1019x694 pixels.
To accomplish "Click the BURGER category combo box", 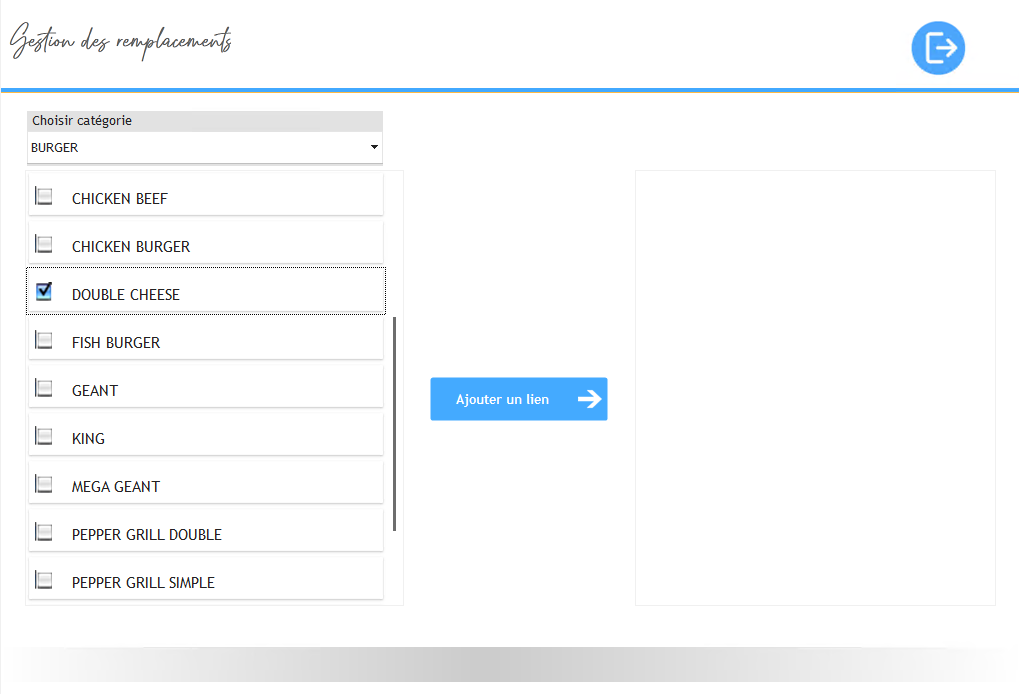I will coord(200,148).
